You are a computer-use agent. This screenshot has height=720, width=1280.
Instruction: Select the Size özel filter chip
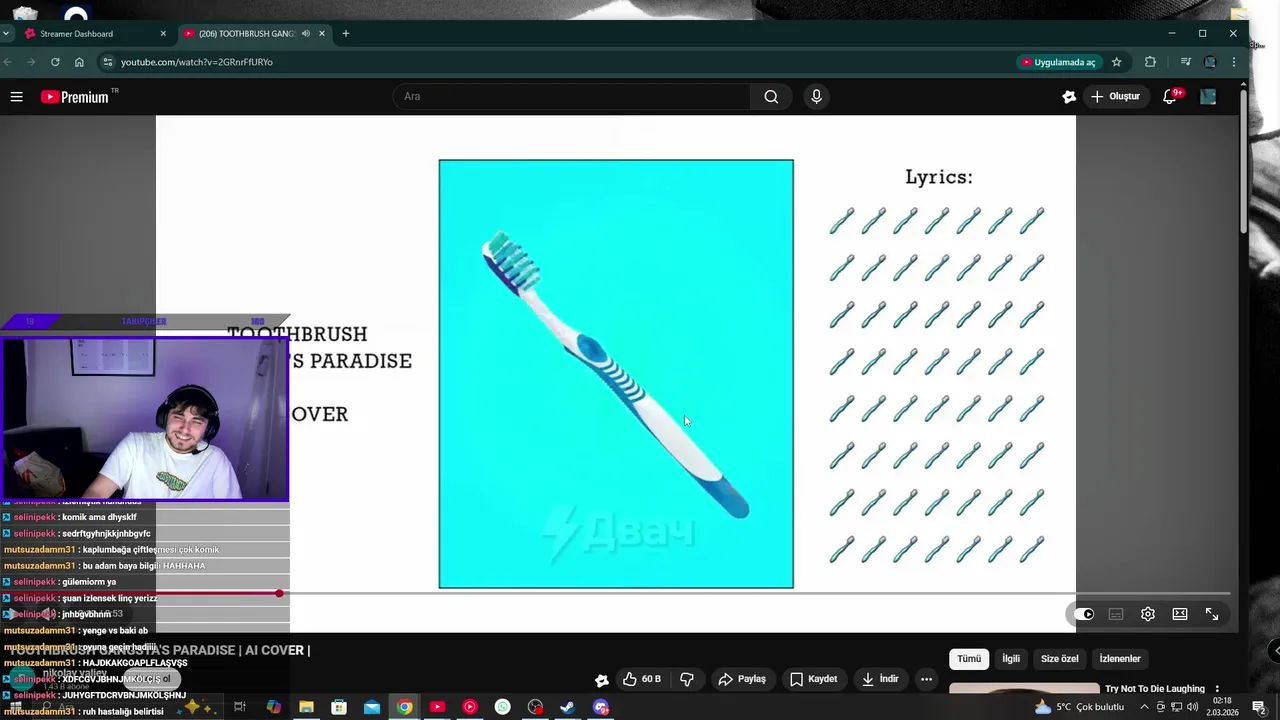click(1060, 659)
